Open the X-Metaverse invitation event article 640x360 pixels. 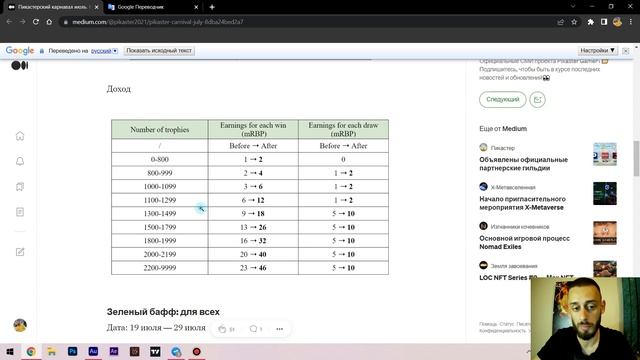(x=522, y=203)
